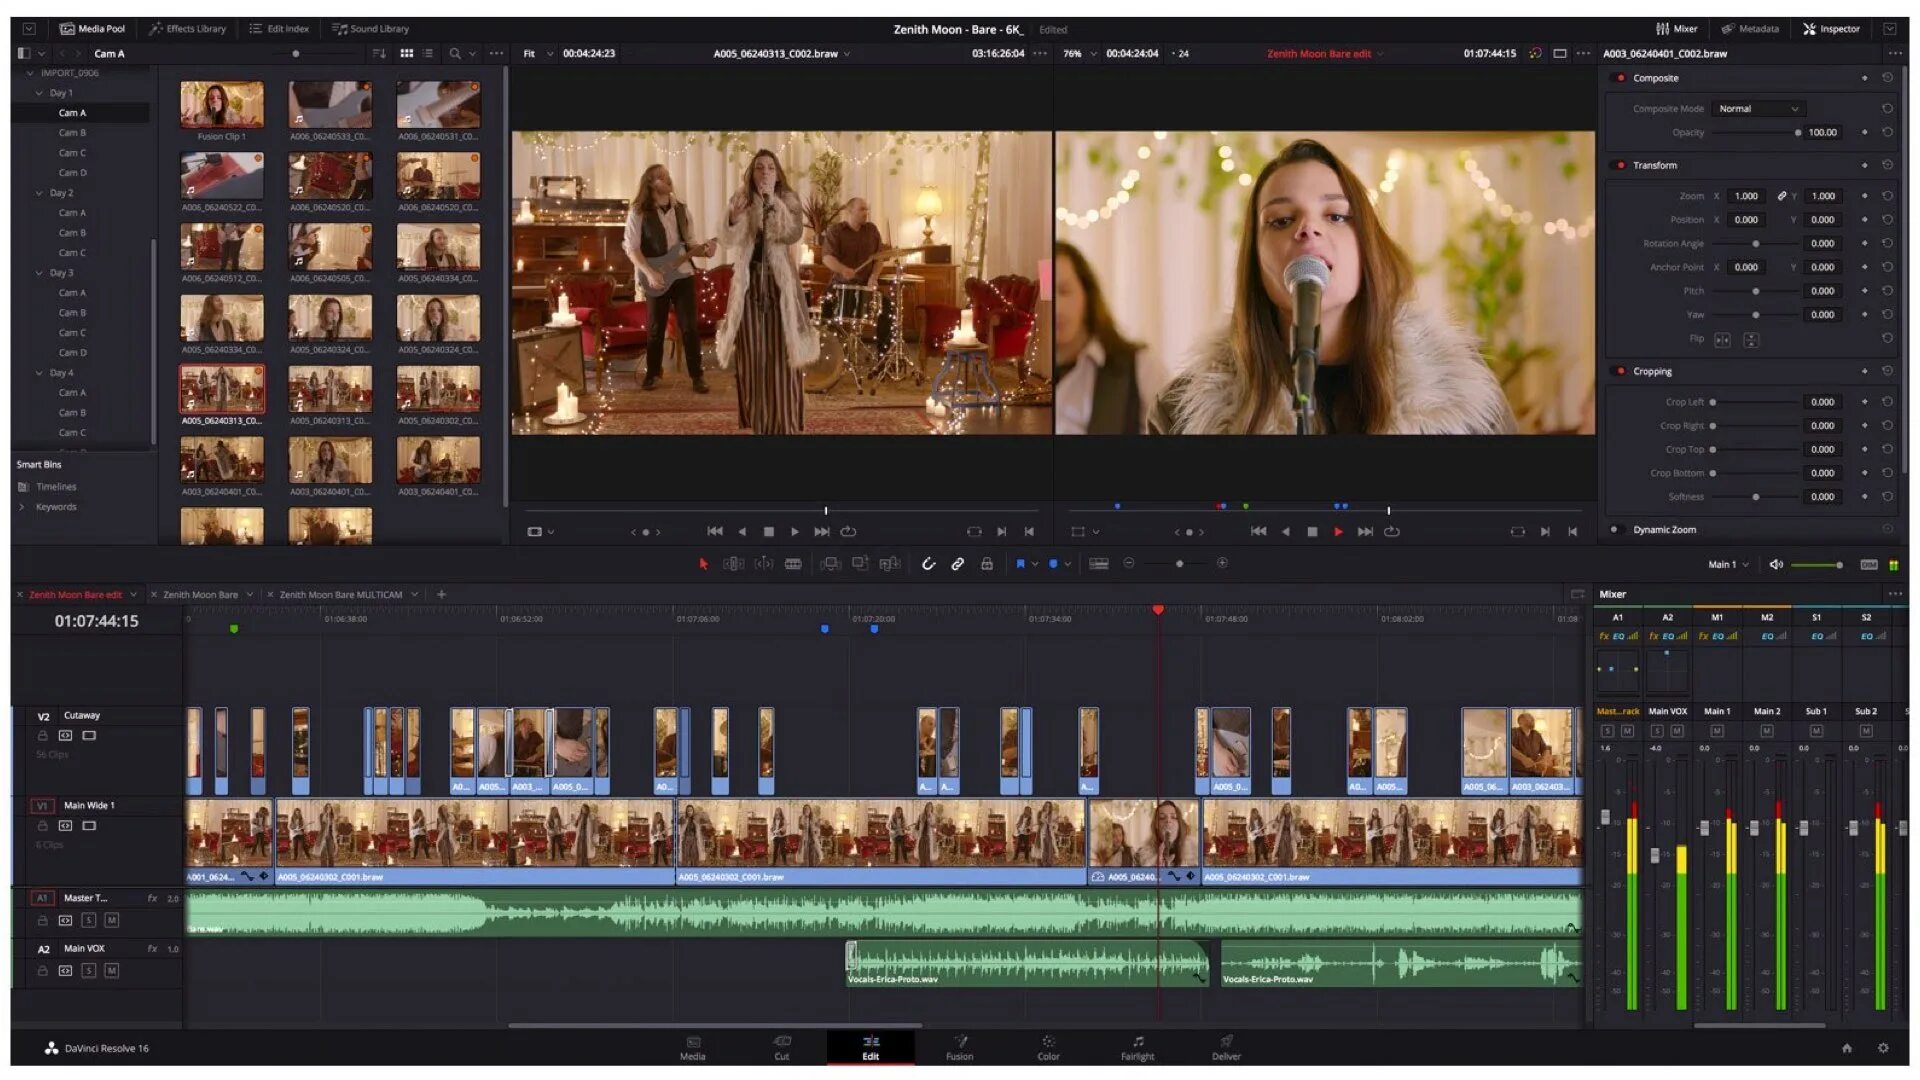Image resolution: width=1920 pixels, height=1080 pixels.
Task: Activate the blade edit mode tool
Action: 793,564
